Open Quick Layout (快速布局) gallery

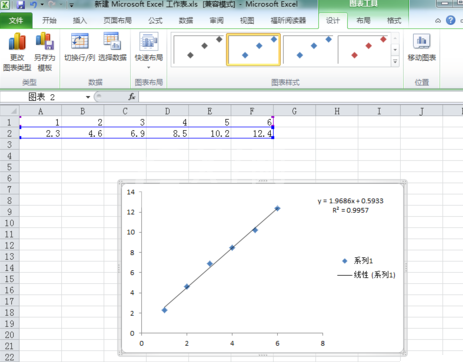149,50
